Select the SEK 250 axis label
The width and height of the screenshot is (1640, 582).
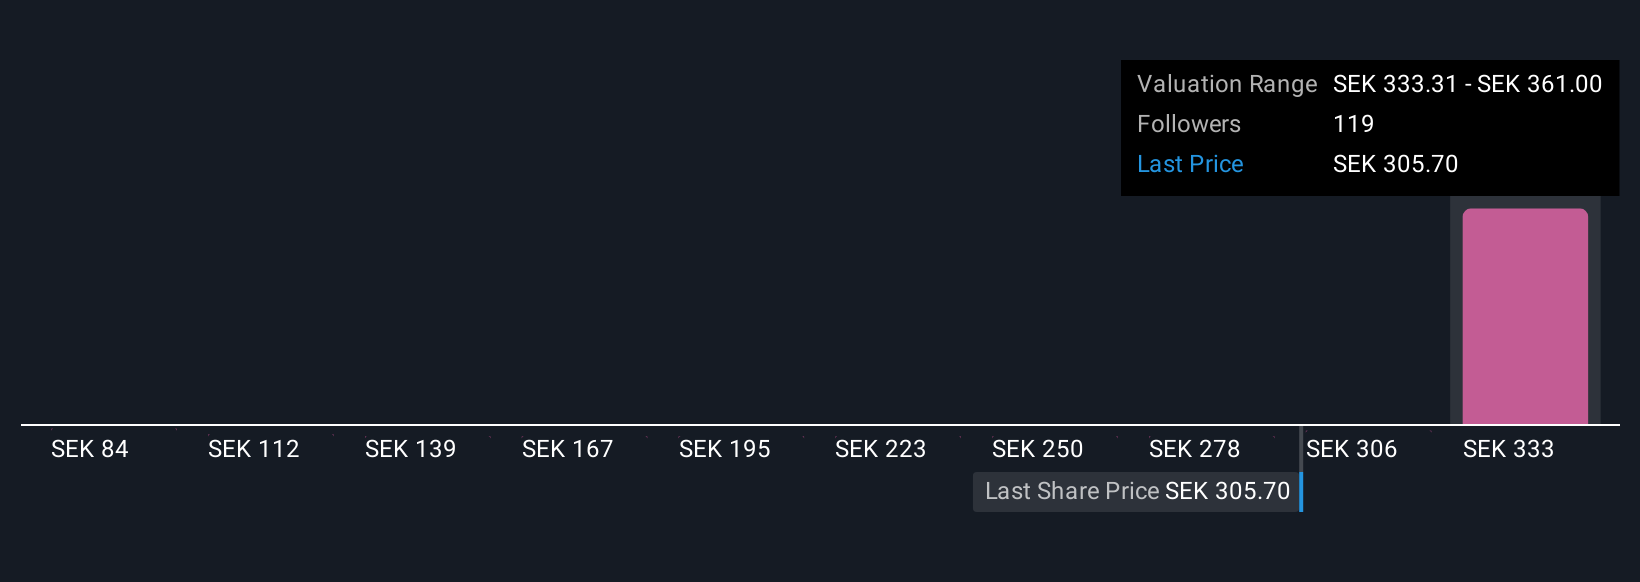pyautogui.click(x=1038, y=449)
